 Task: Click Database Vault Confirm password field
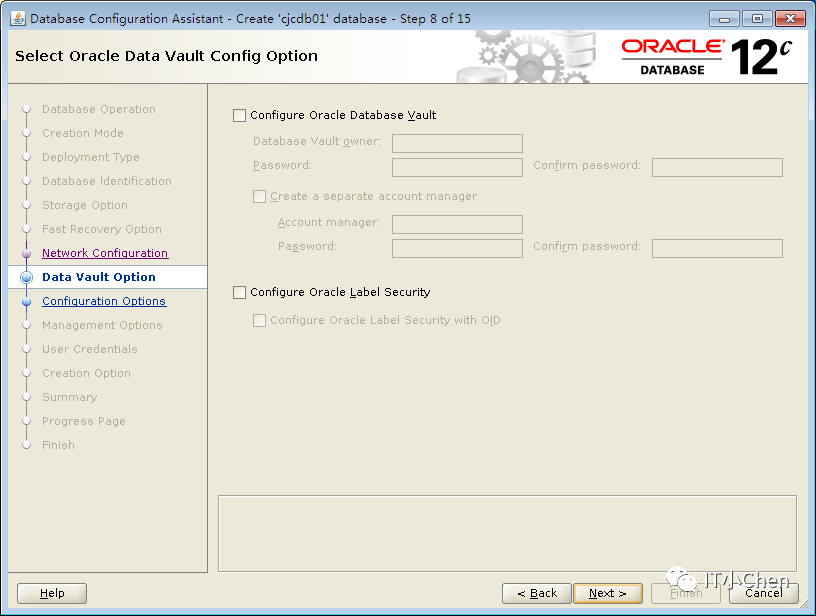(x=717, y=167)
